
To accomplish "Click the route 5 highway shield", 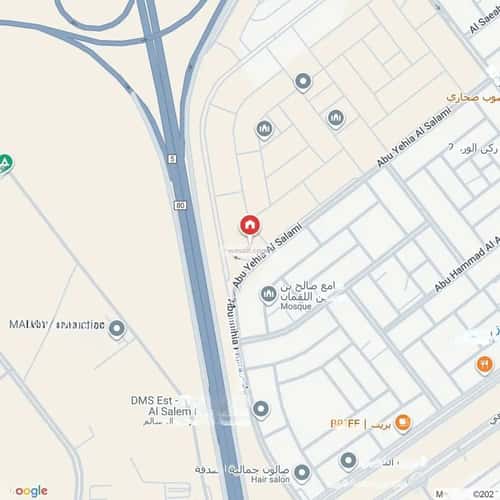I will pos(172,159).
